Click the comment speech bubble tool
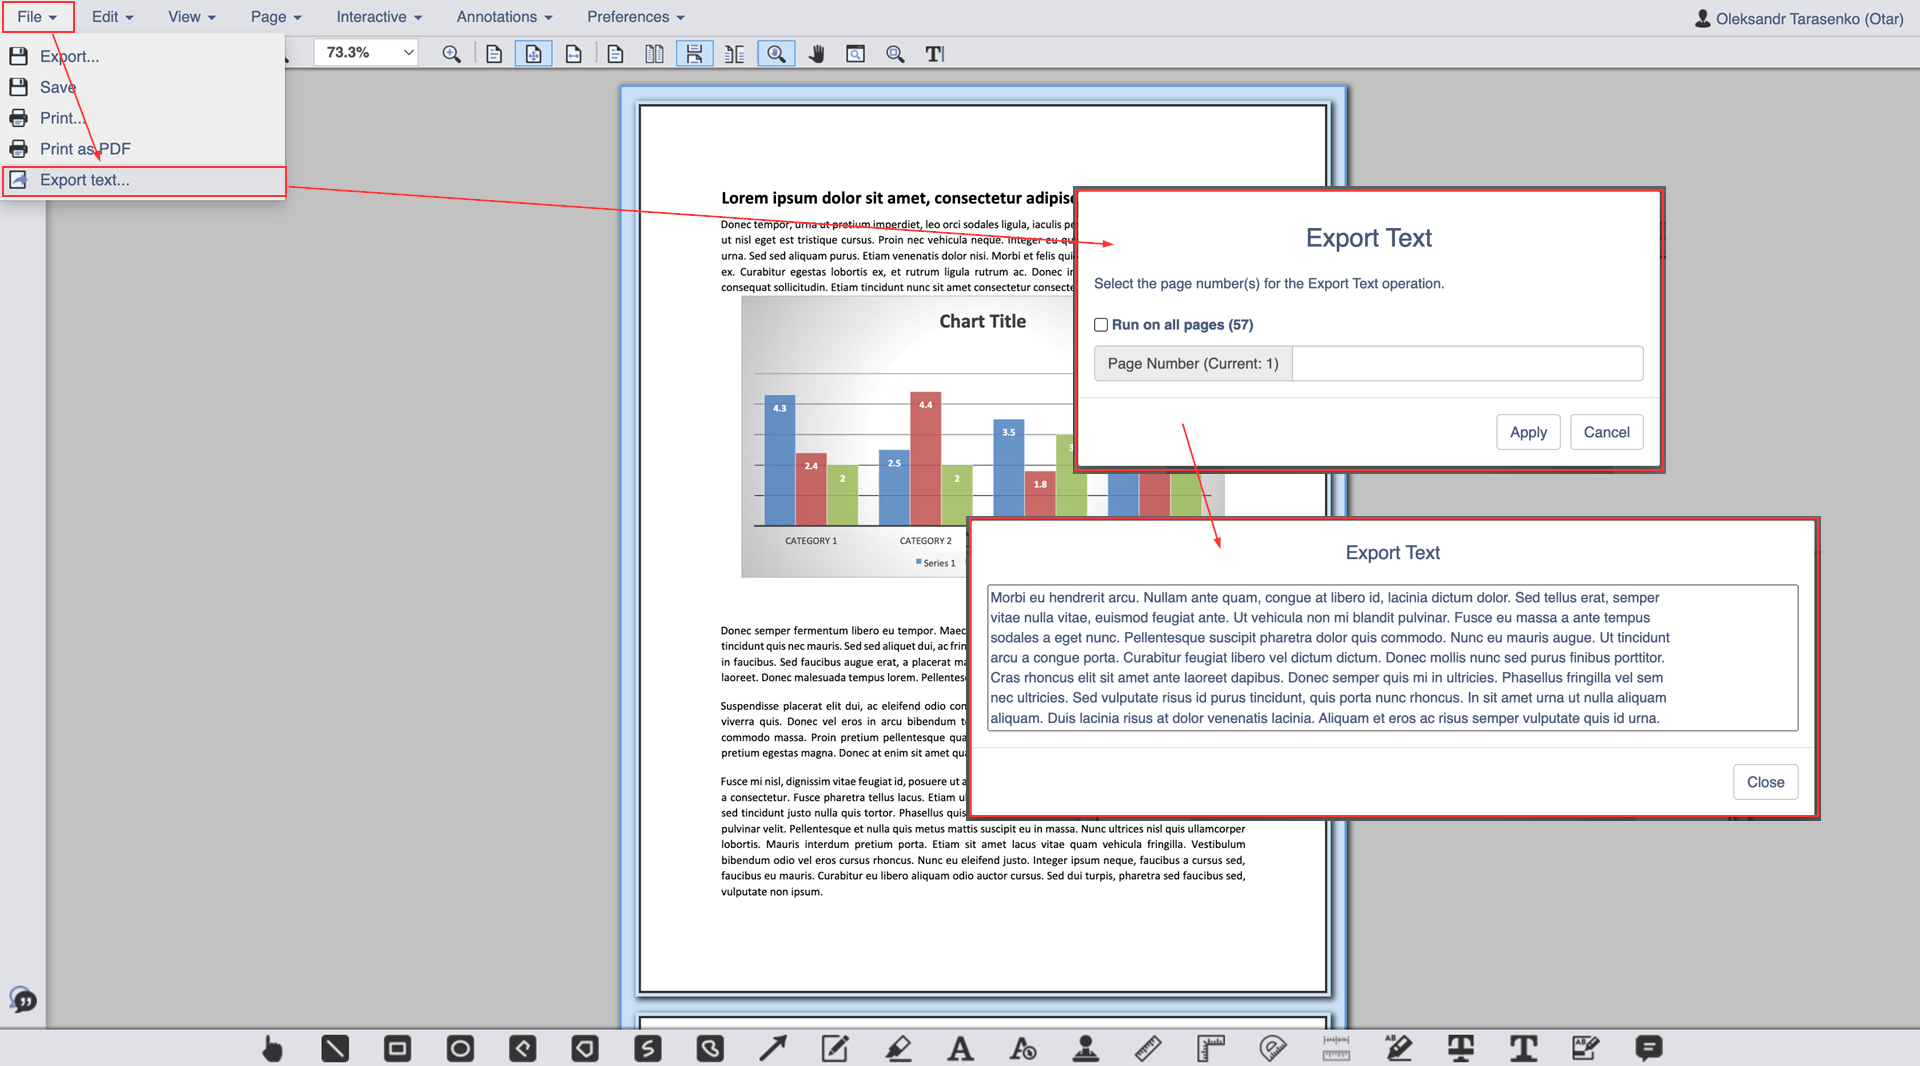The height and width of the screenshot is (1066, 1920). pos(1648,1048)
